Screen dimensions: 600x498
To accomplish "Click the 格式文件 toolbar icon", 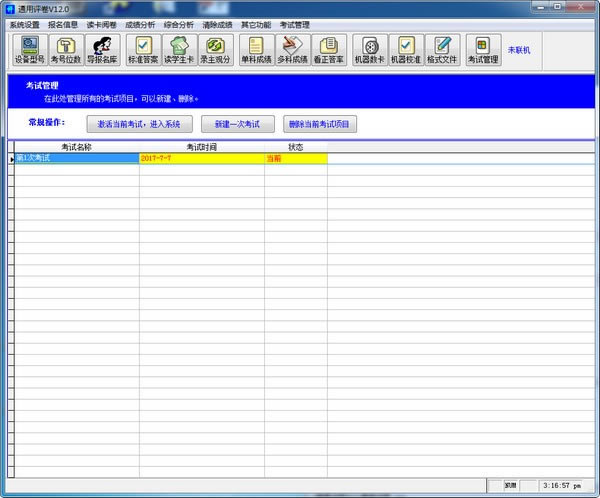I will point(442,50).
